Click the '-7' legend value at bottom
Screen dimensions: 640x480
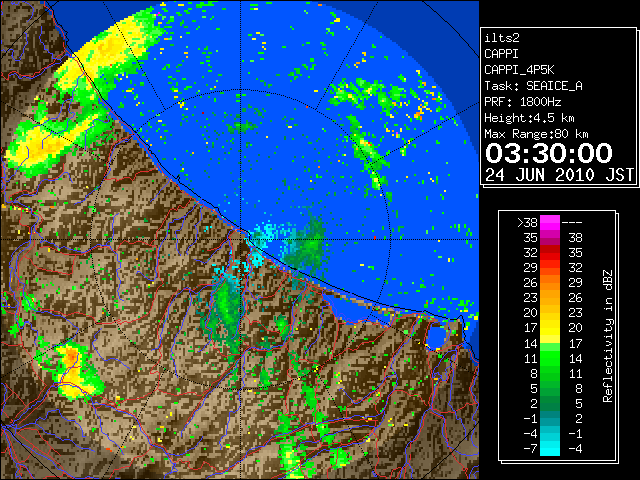pyautogui.click(x=530, y=449)
